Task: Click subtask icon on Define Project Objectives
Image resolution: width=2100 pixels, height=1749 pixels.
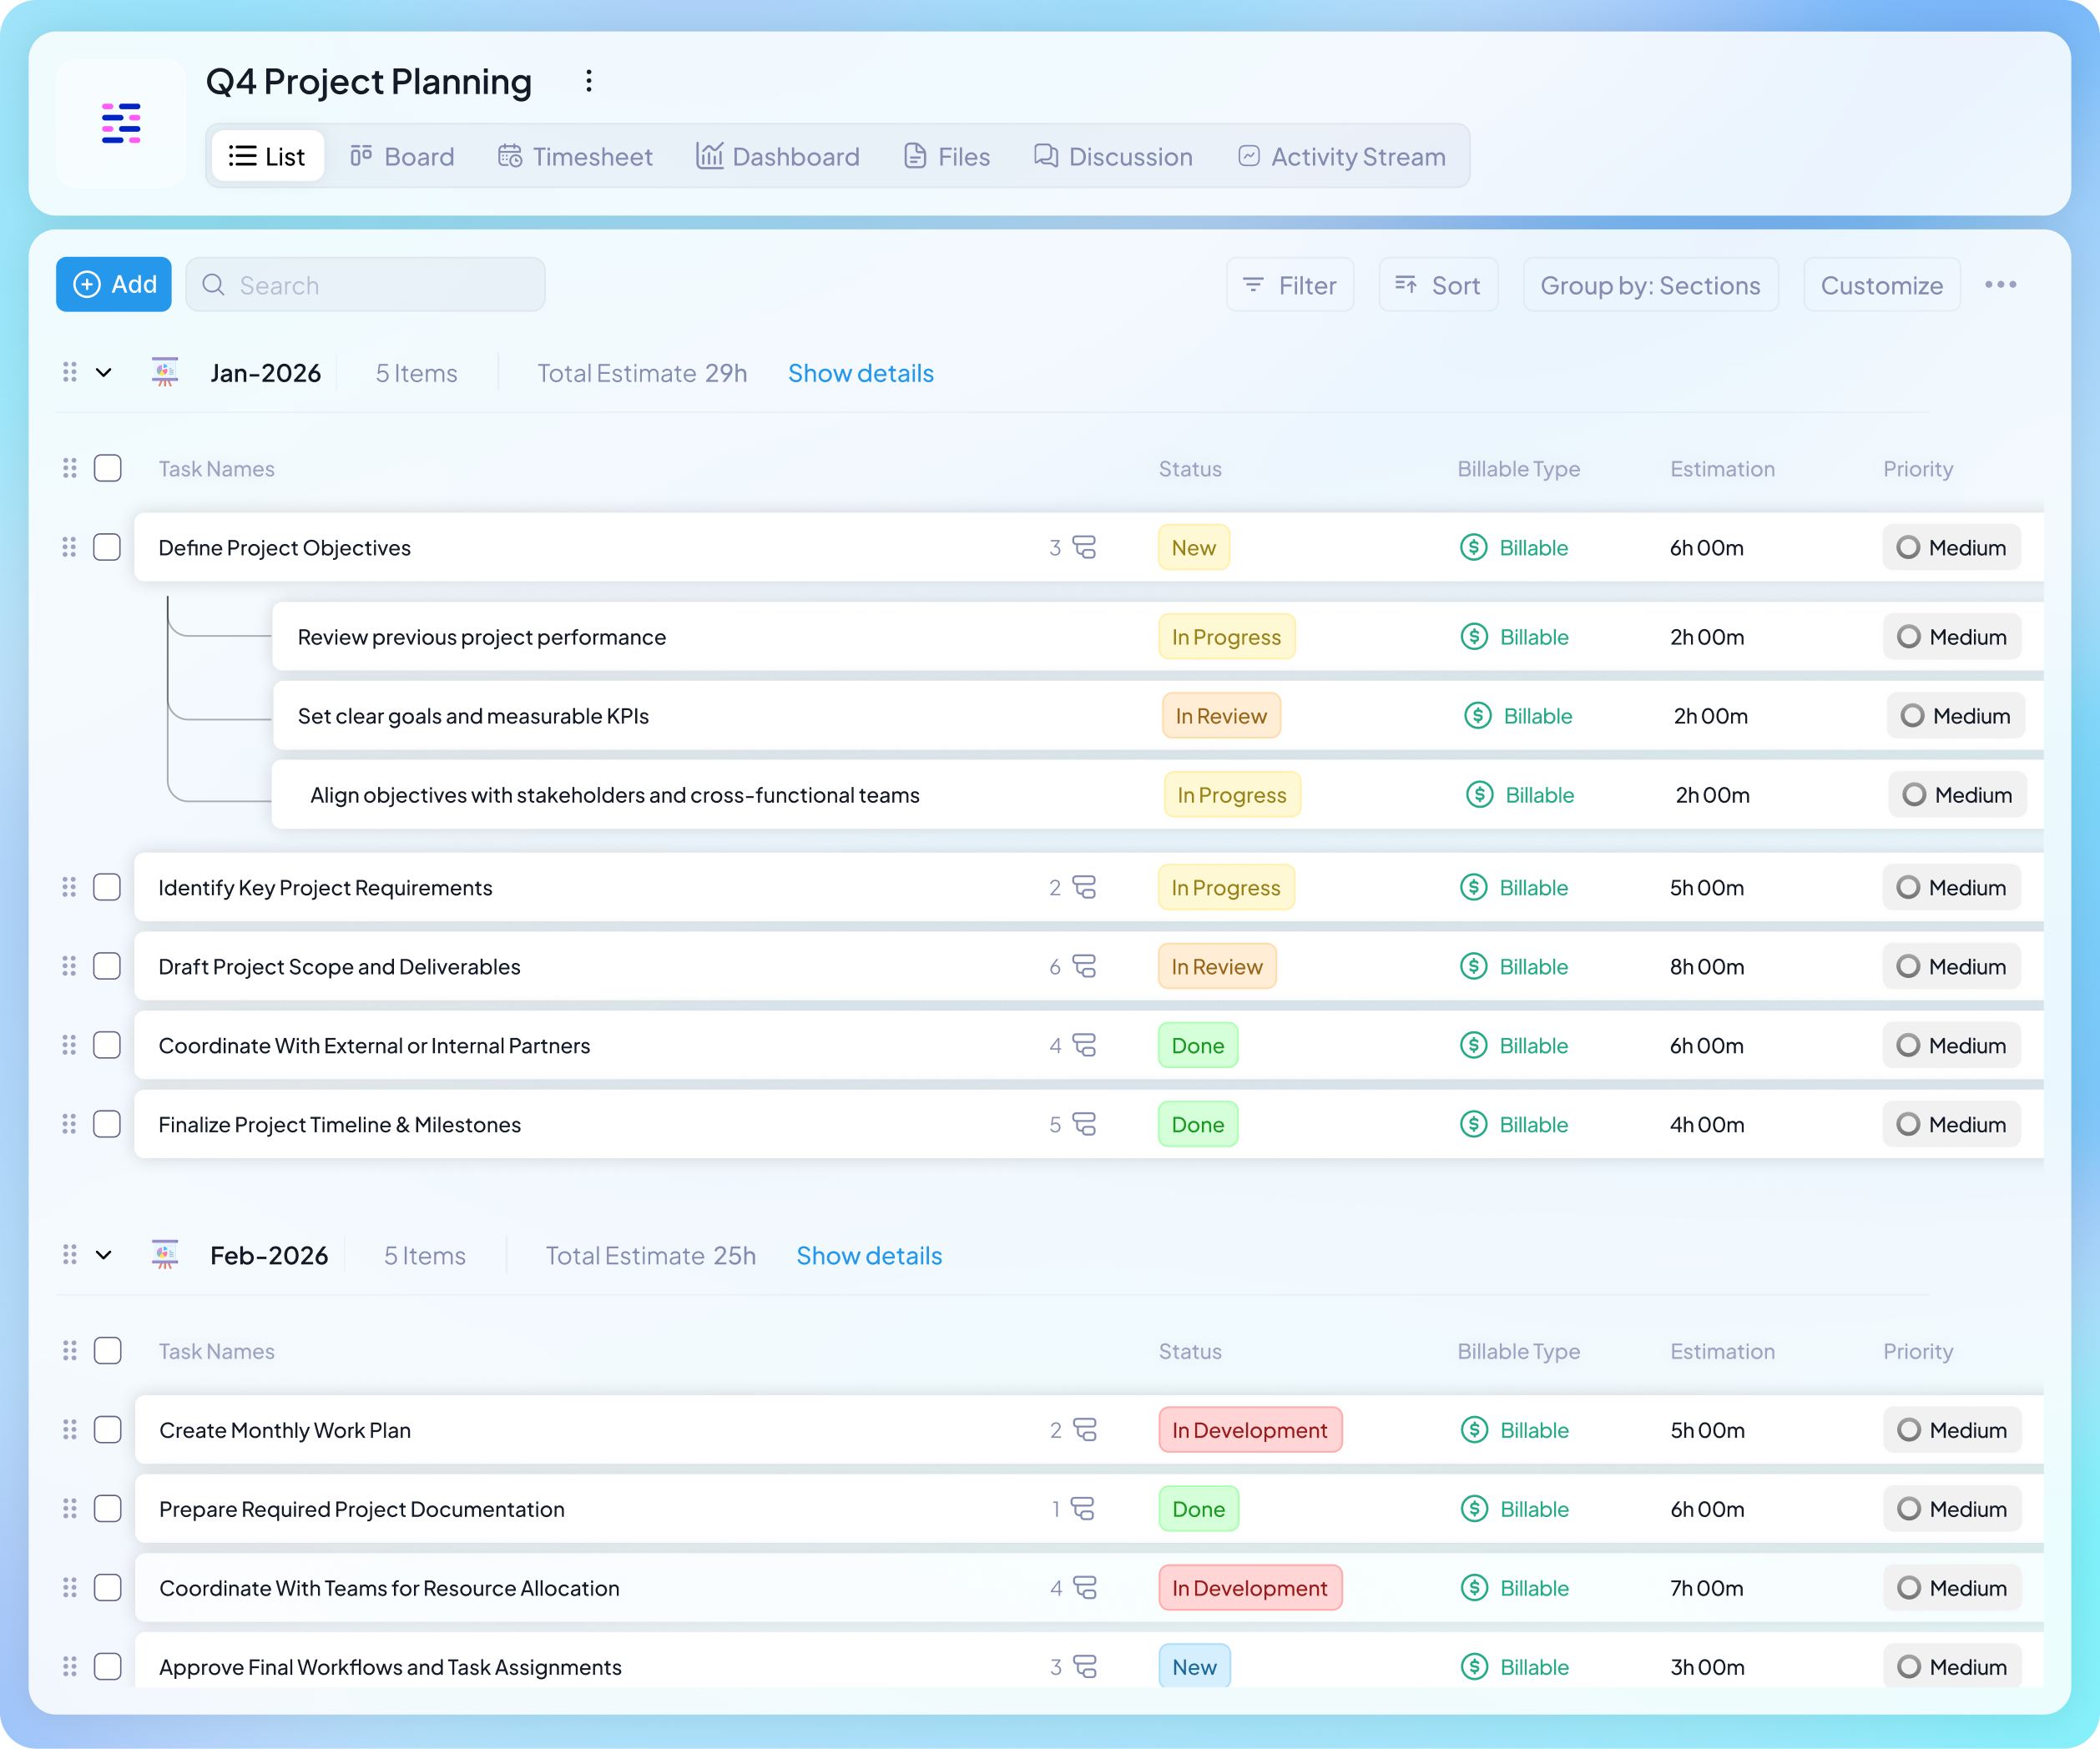Action: [1084, 547]
